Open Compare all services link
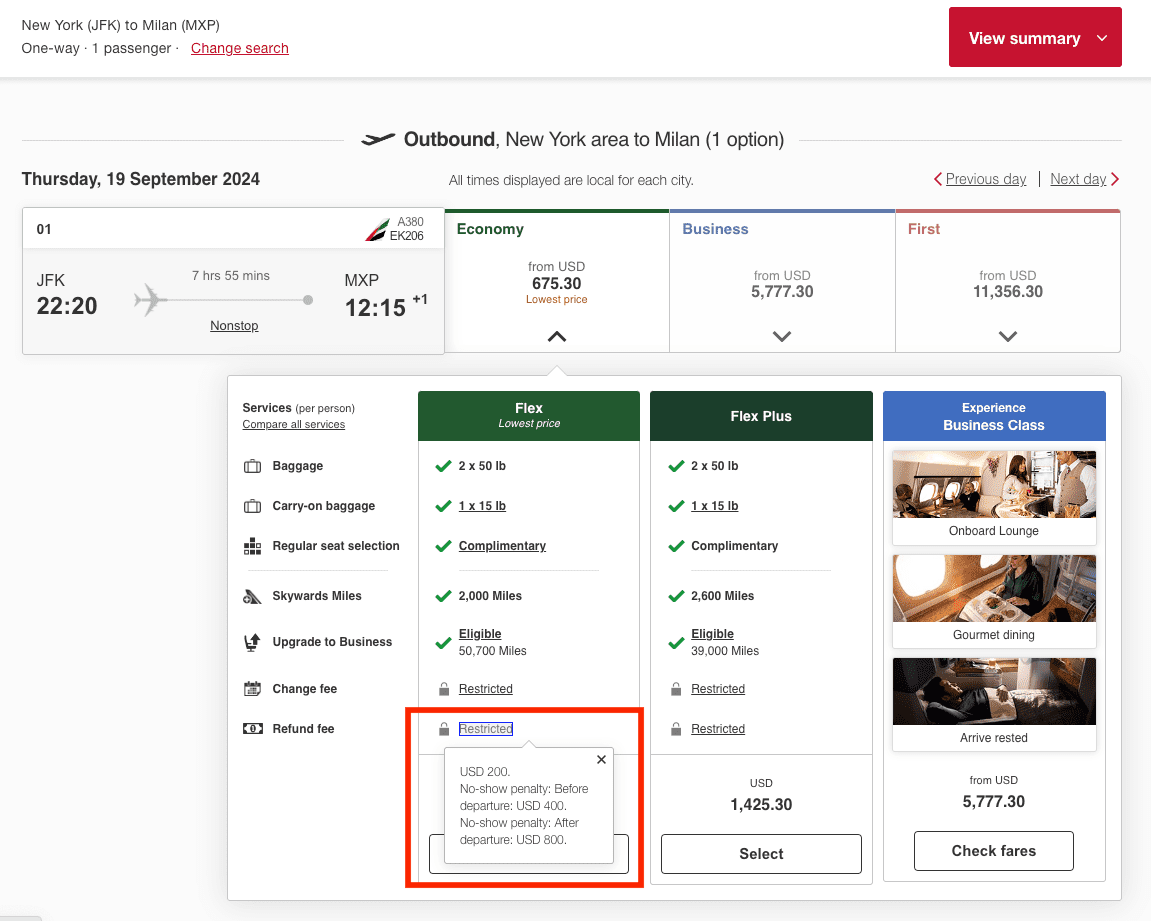The image size is (1151, 921). [293, 424]
